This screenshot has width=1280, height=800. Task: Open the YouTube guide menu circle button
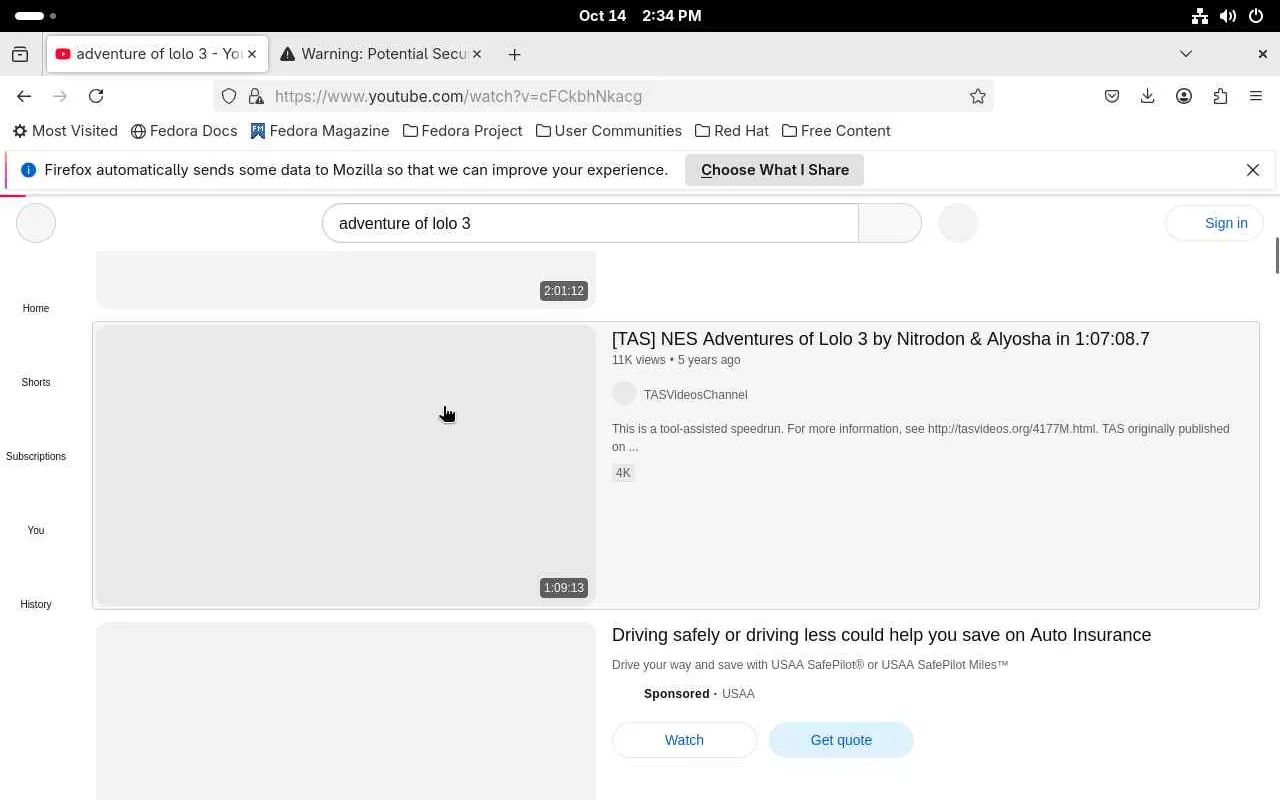pos(36,223)
